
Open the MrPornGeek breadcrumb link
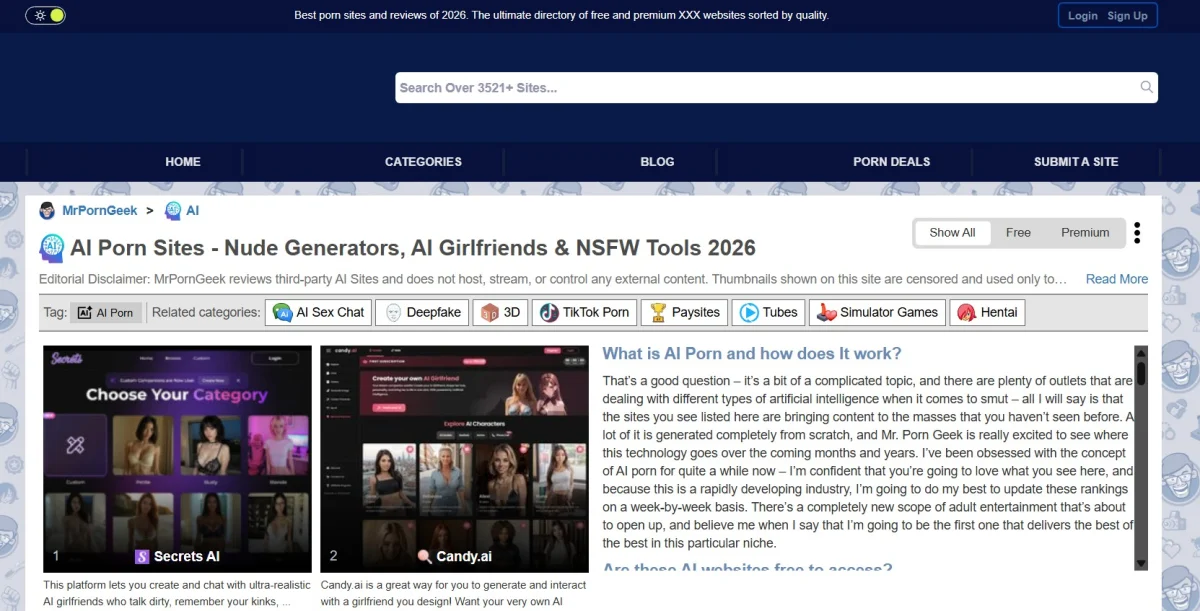point(98,211)
